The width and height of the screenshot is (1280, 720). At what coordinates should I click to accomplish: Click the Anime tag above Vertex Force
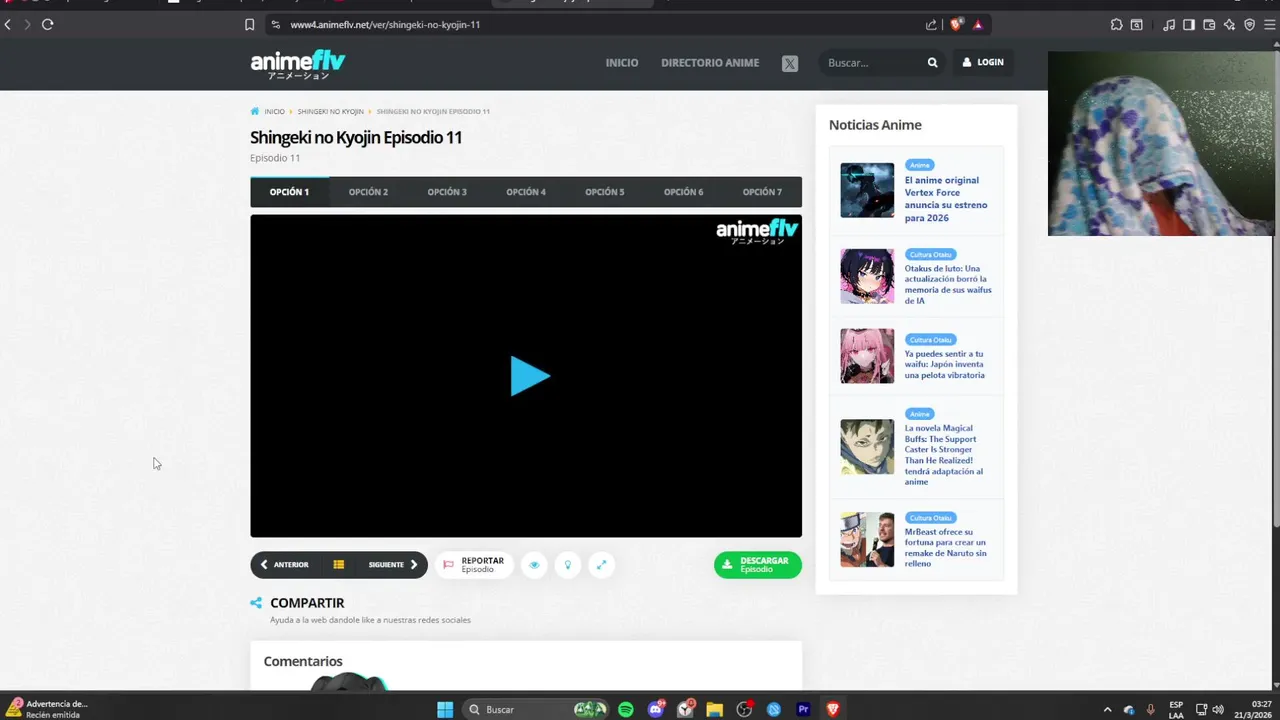tap(920, 165)
